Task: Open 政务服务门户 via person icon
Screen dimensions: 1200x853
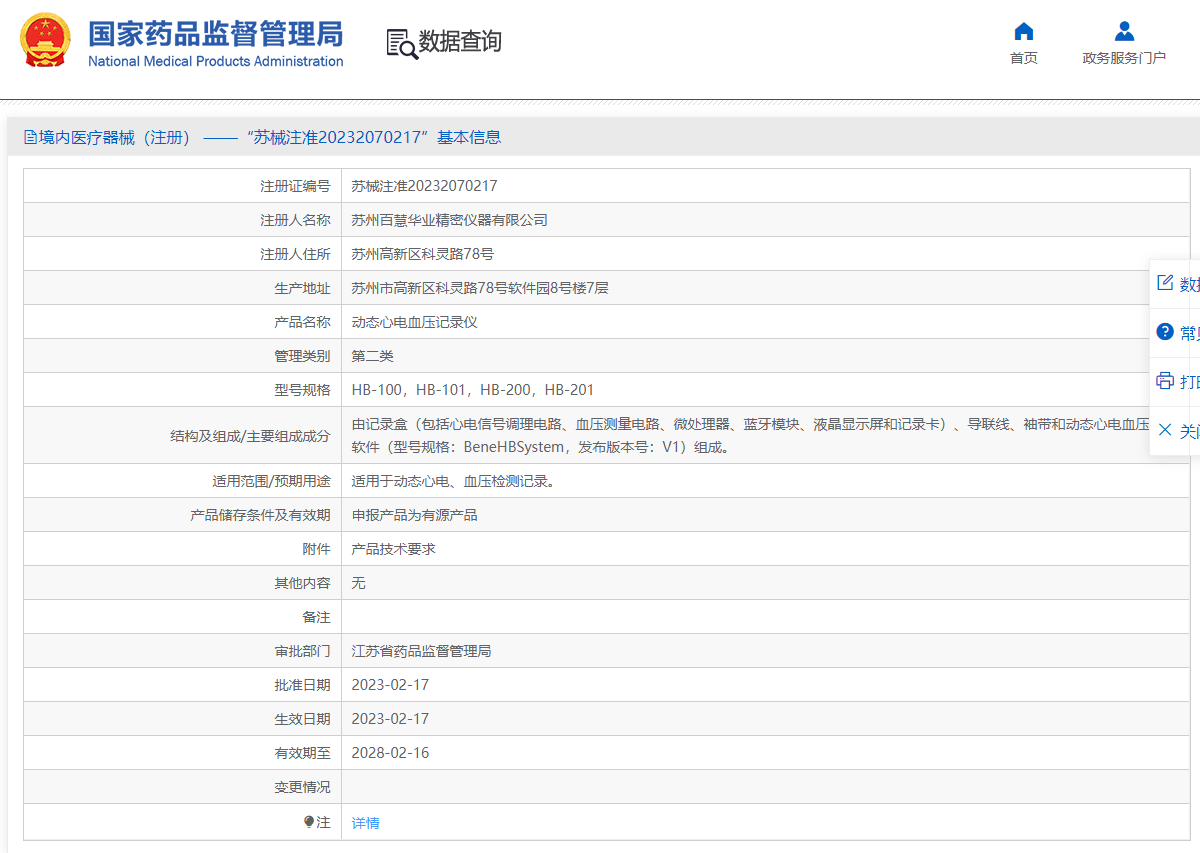Action: pyautogui.click(x=1124, y=31)
